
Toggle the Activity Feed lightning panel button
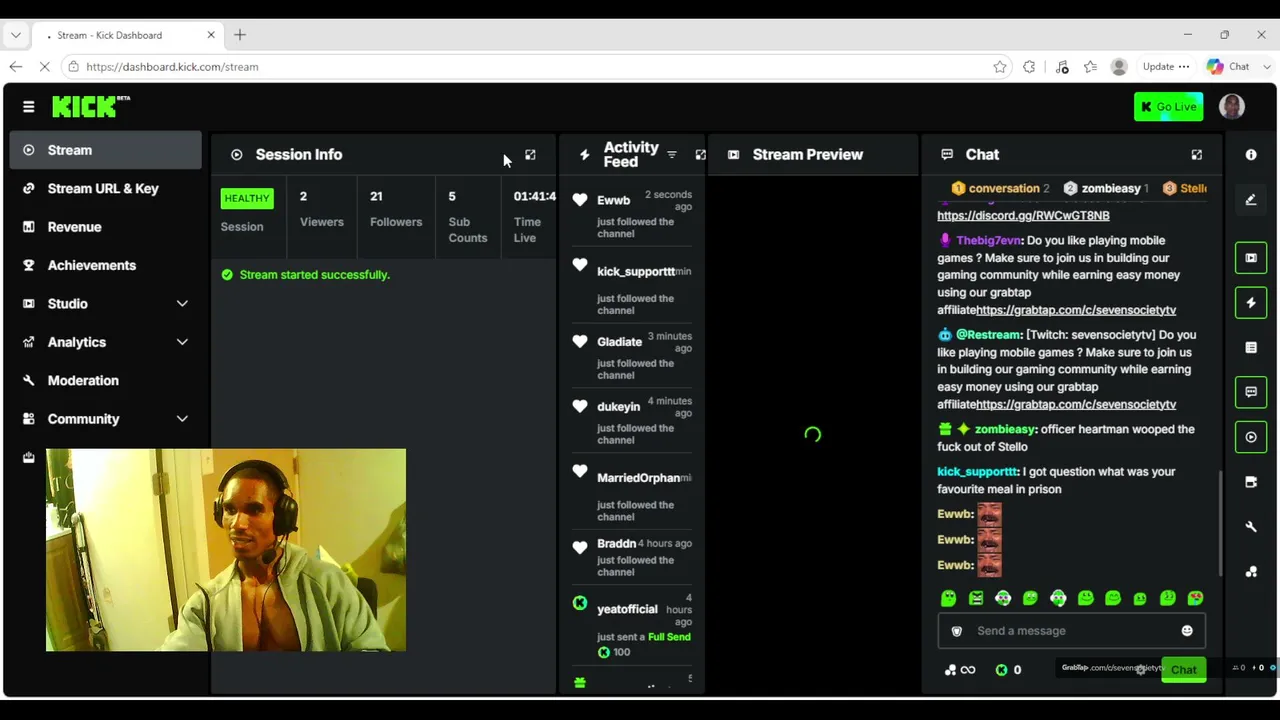[x=1251, y=303]
